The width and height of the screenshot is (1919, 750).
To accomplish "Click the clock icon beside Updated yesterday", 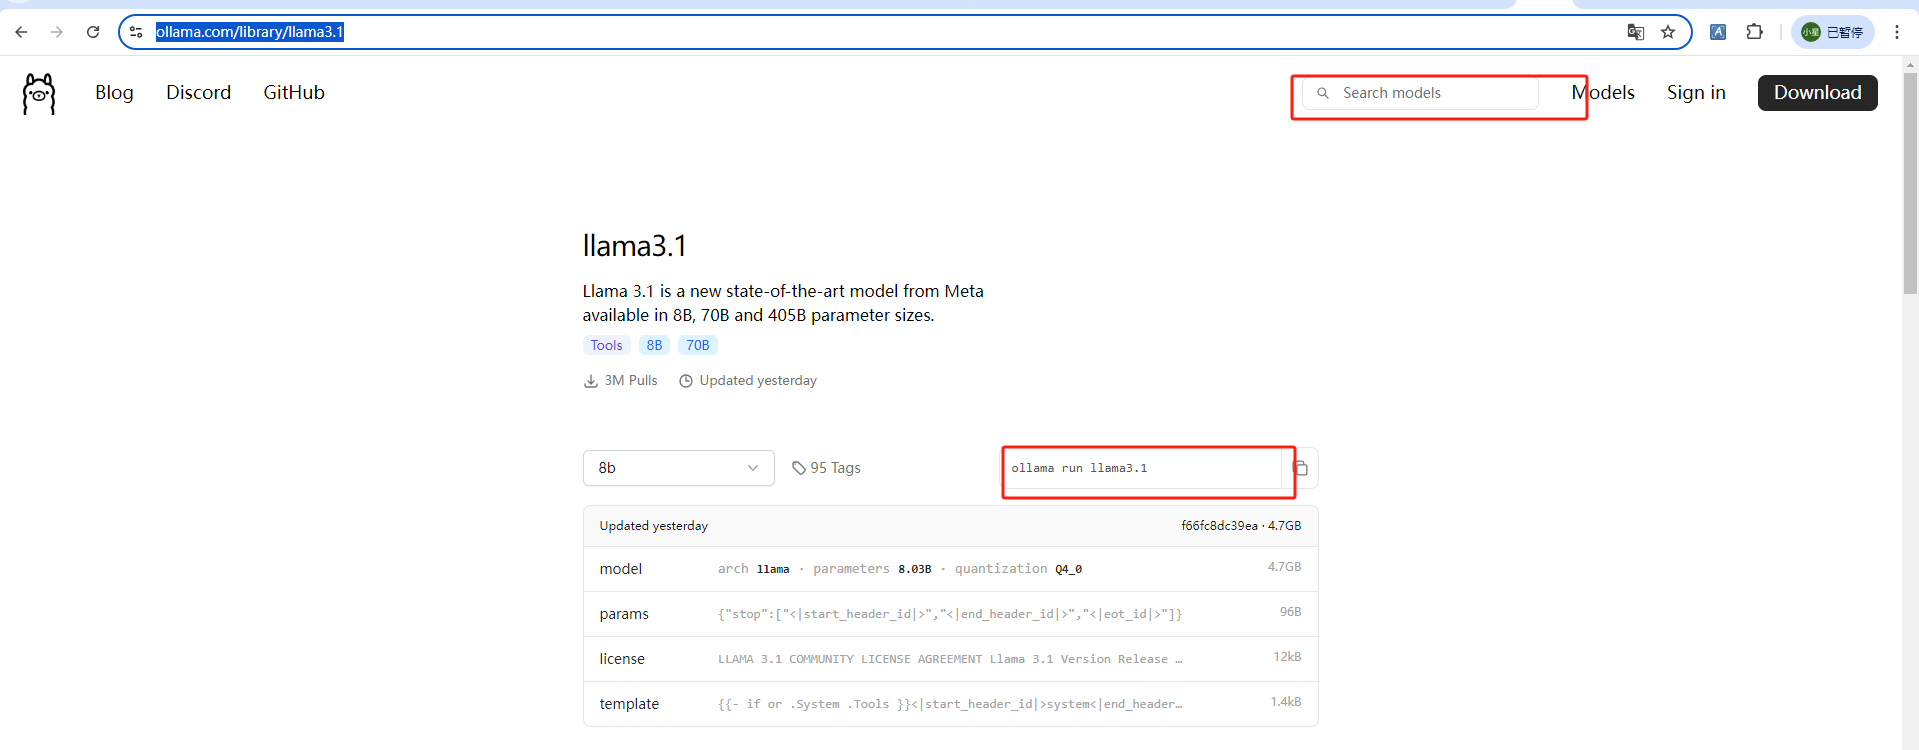I will pyautogui.click(x=686, y=381).
